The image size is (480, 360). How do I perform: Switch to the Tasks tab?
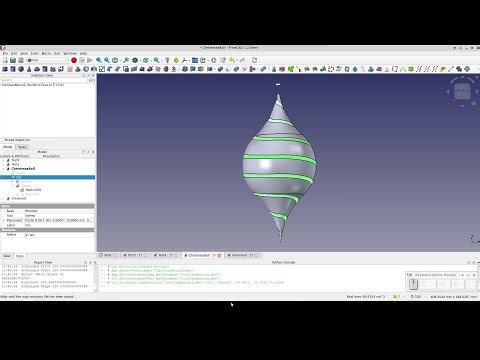click(22, 147)
